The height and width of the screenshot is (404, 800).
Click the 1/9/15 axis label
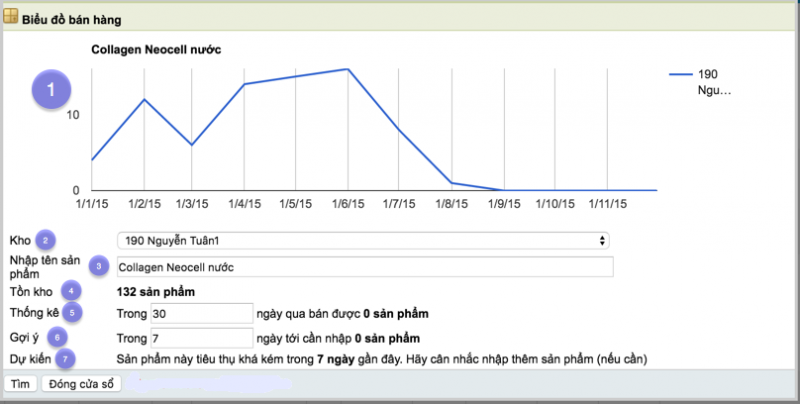coord(504,204)
